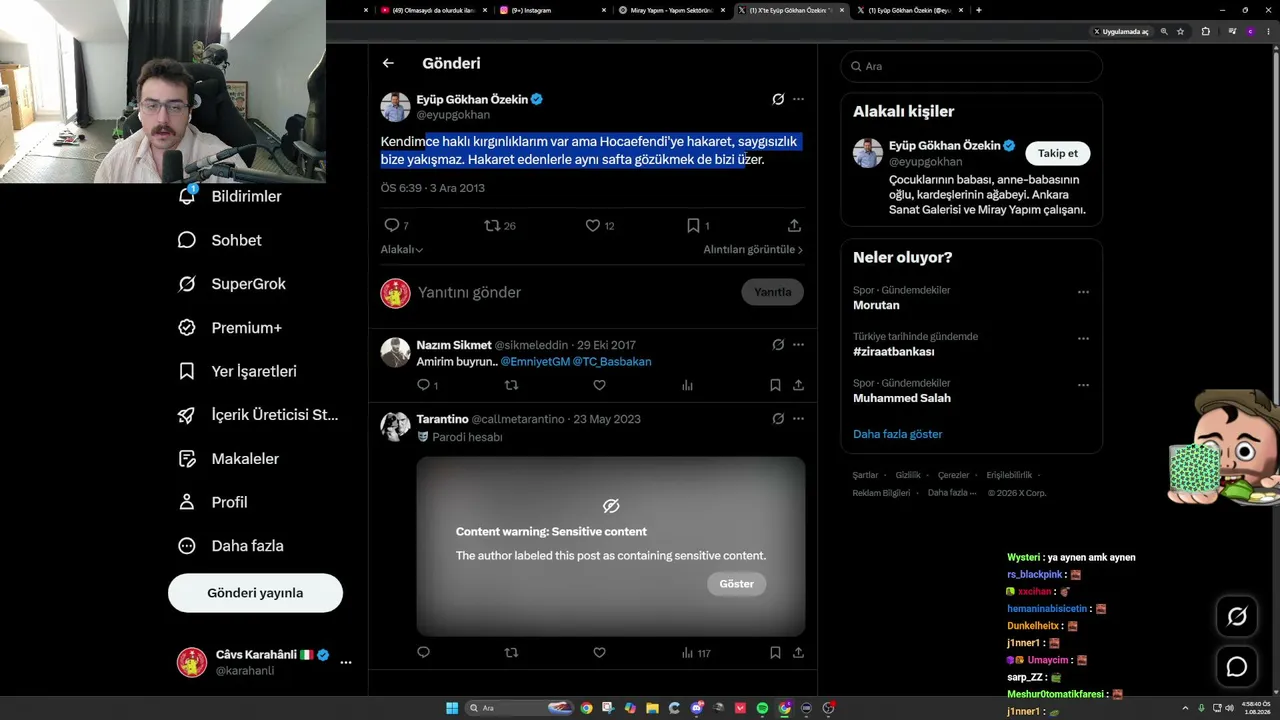The image size is (1280, 720).
Task: Open the floating messages chat button
Action: [1237, 667]
